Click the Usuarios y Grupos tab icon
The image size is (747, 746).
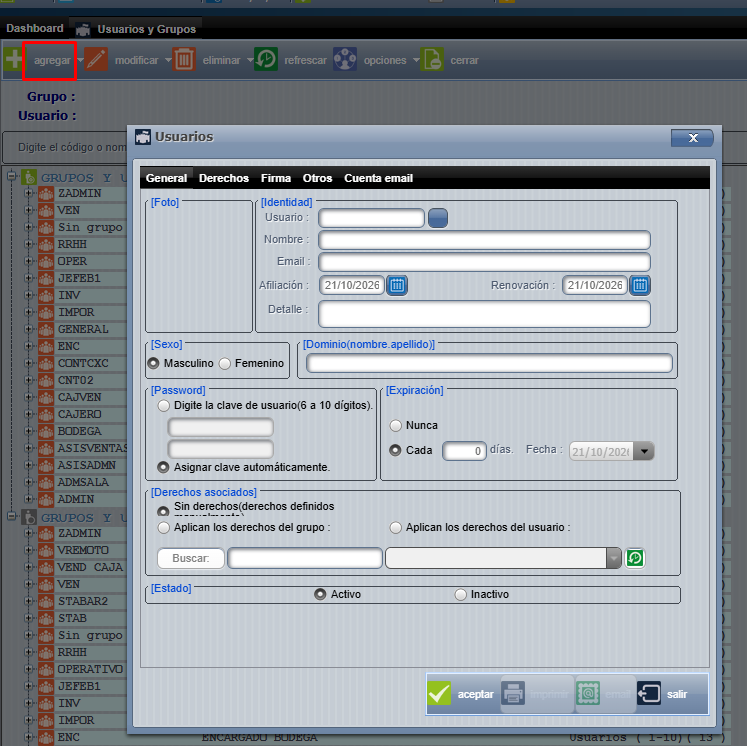point(83,30)
